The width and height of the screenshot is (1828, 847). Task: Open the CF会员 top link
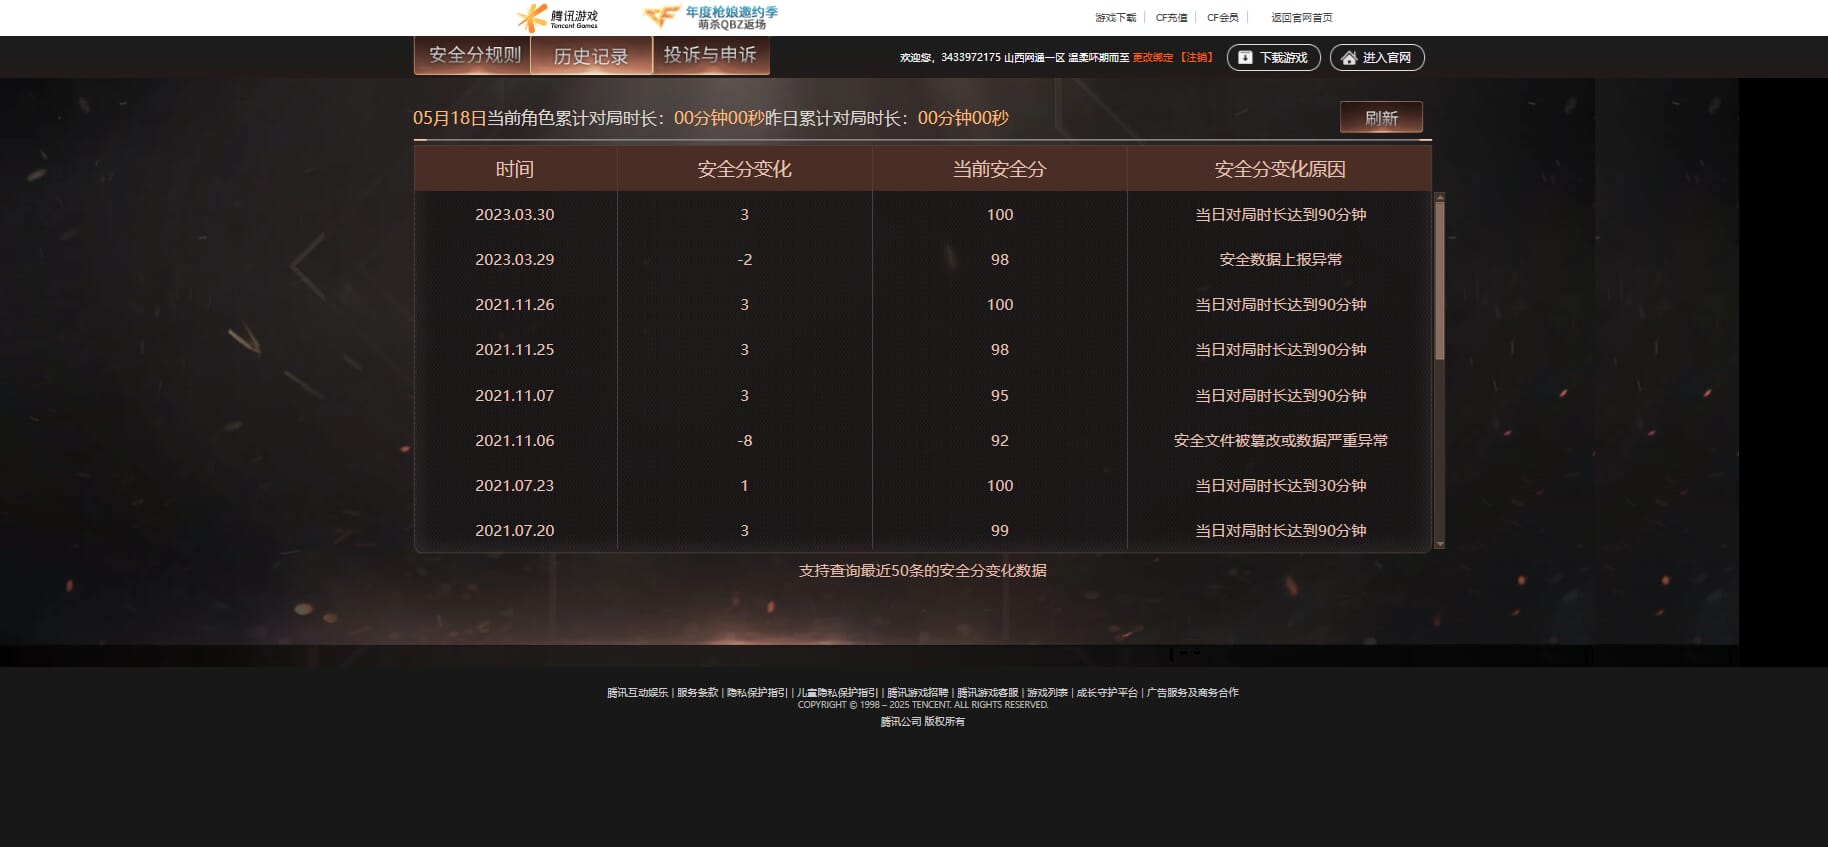pos(1222,18)
